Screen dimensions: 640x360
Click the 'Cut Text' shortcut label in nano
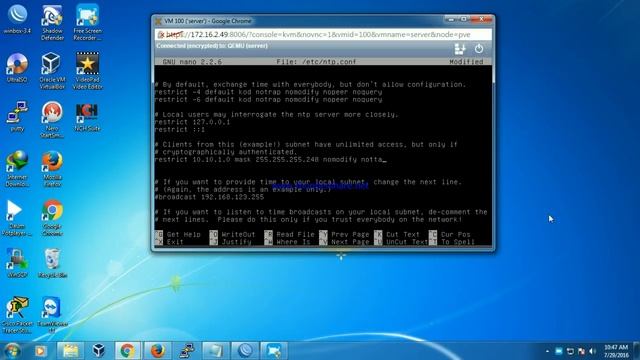403,235
